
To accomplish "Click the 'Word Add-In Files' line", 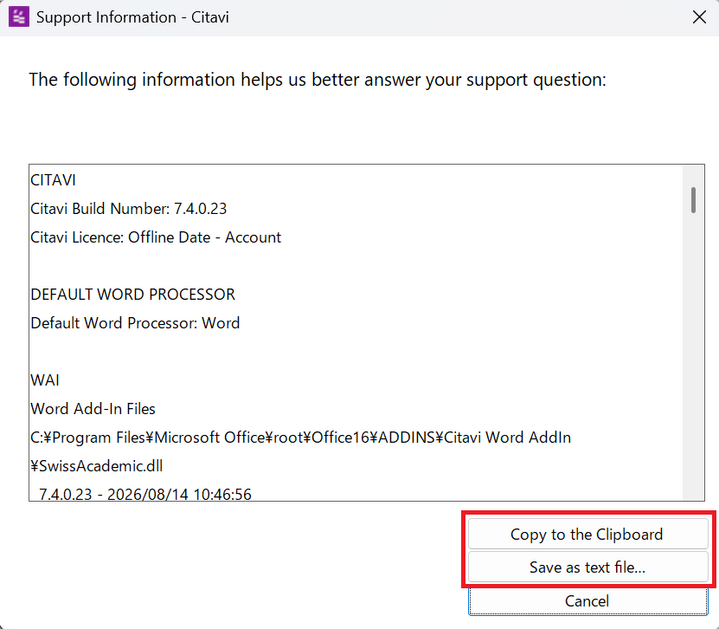I will point(93,408).
